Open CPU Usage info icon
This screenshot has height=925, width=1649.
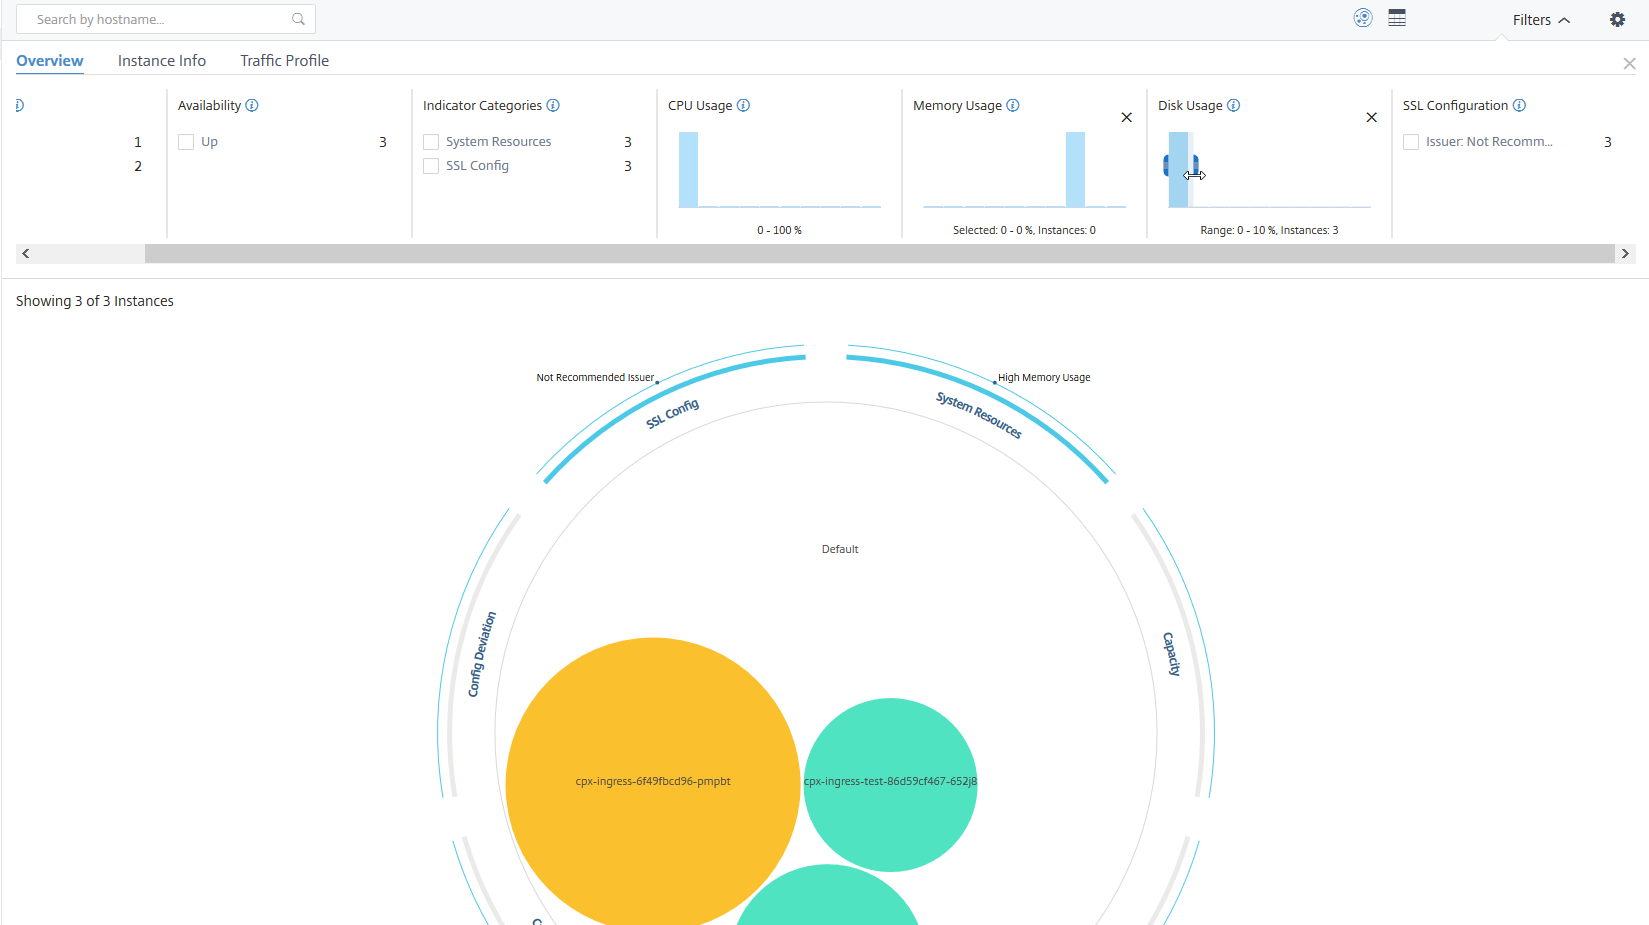tap(743, 105)
